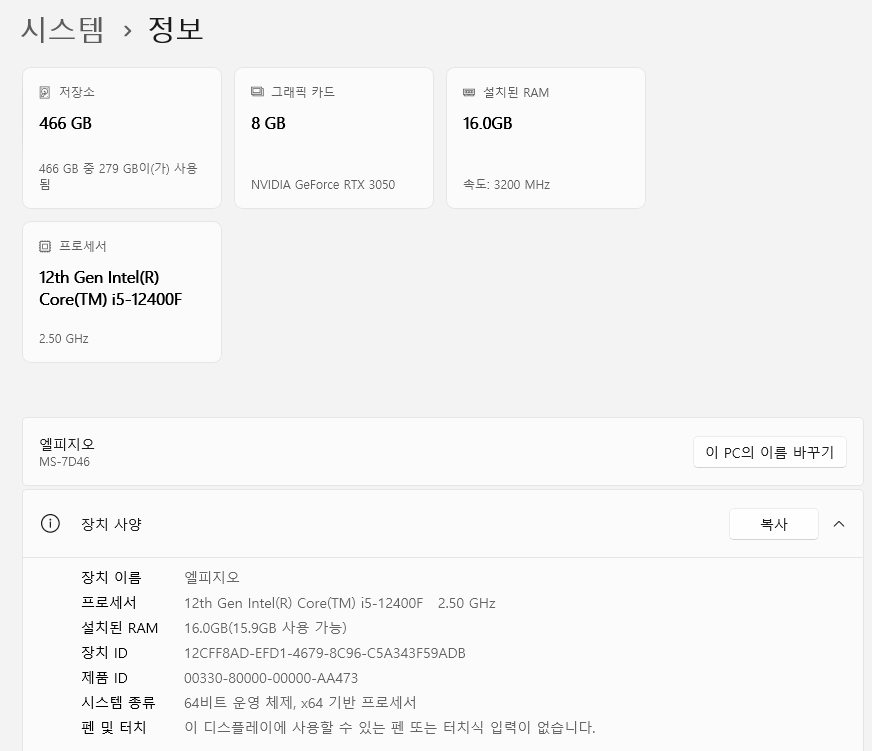Screen dimensions: 872x751
Task: Go back to 시스템 in breadcrumb
Action: pos(62,29)
